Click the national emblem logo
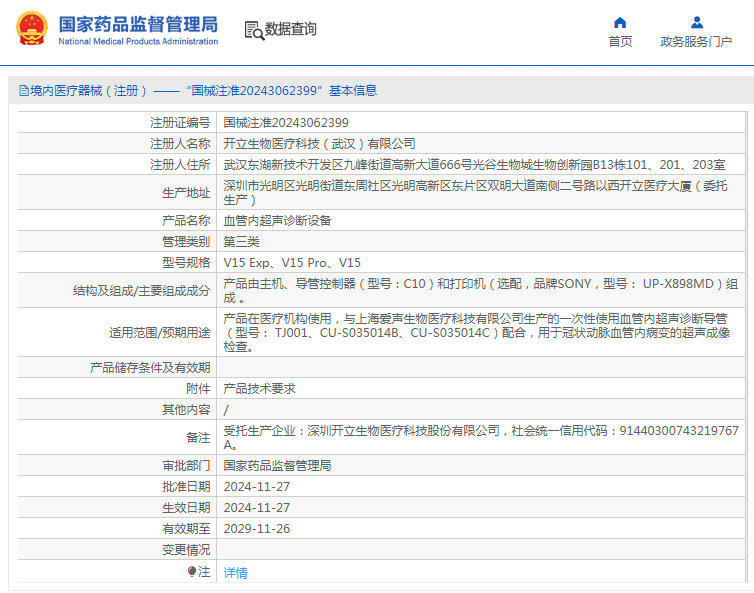 point(32,28)
